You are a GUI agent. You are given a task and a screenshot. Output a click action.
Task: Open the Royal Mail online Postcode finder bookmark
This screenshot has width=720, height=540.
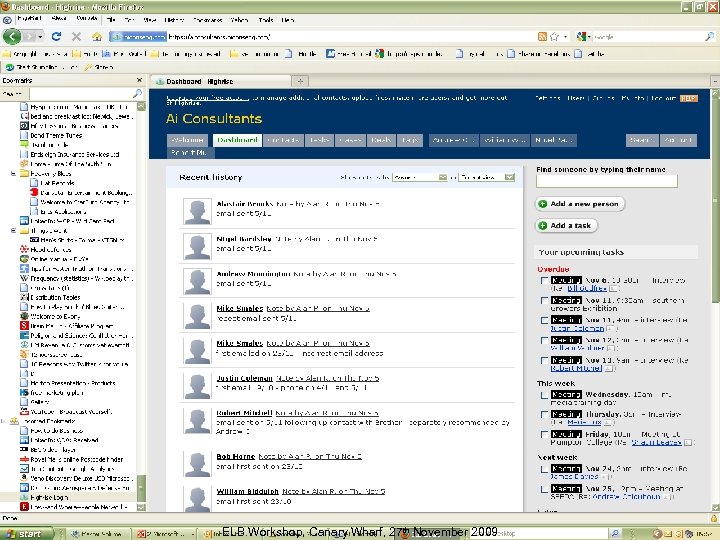point(72,459)
